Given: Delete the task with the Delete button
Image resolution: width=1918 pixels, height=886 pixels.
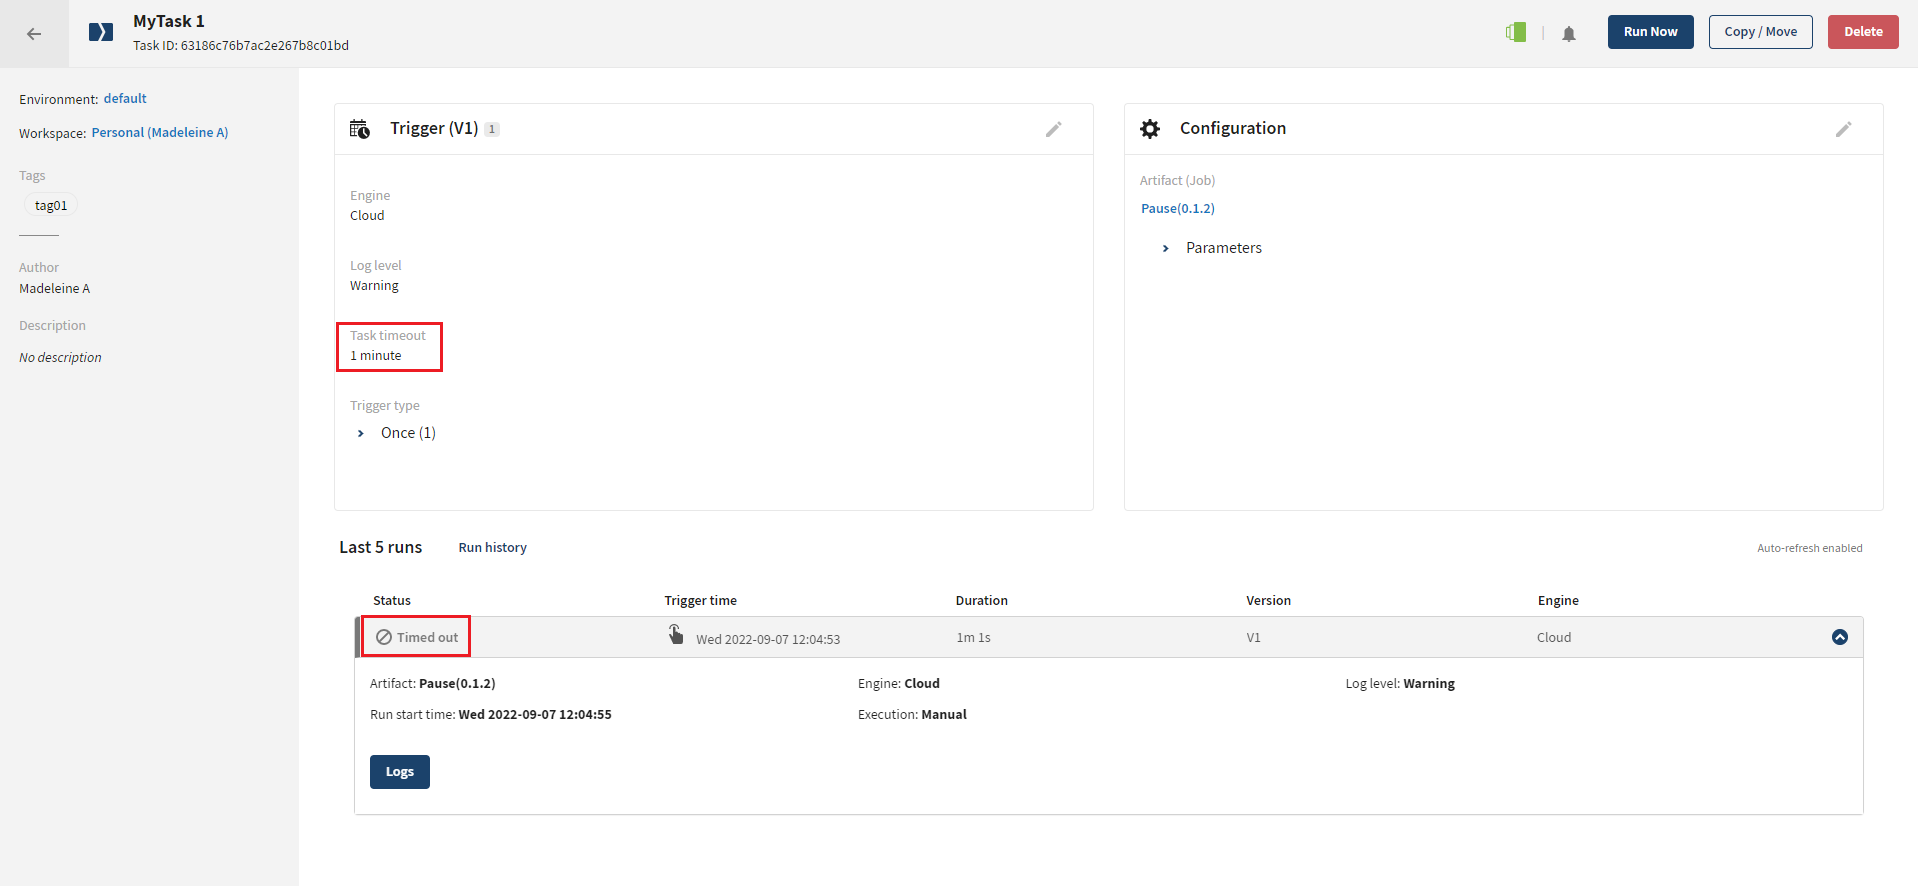Looking at the screenshot, I should pos(1862,32).
